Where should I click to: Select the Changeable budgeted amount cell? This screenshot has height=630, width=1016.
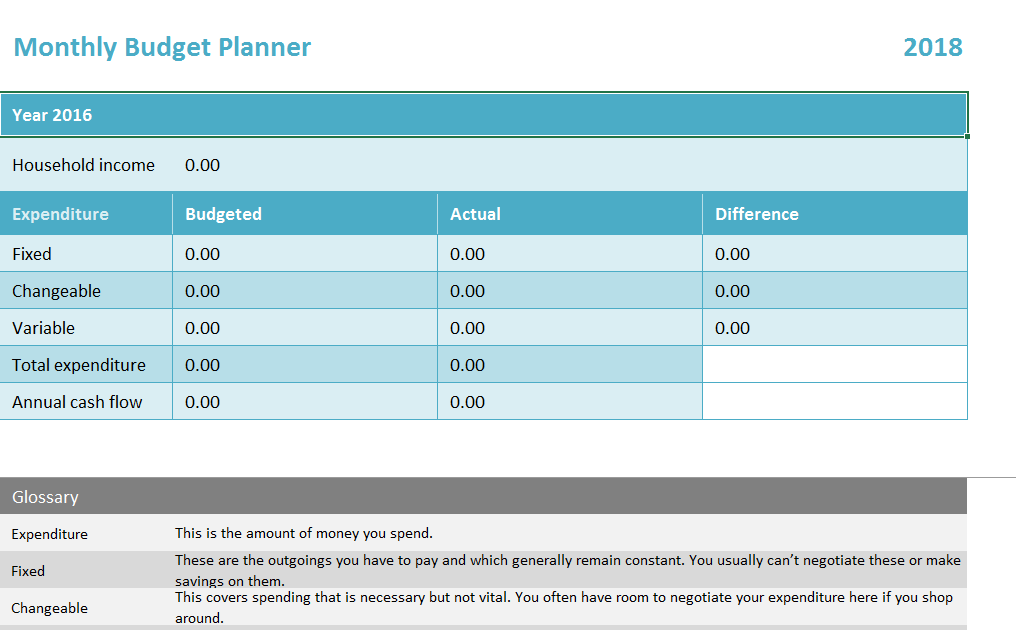pyautogui.click(x=305, y=290)
